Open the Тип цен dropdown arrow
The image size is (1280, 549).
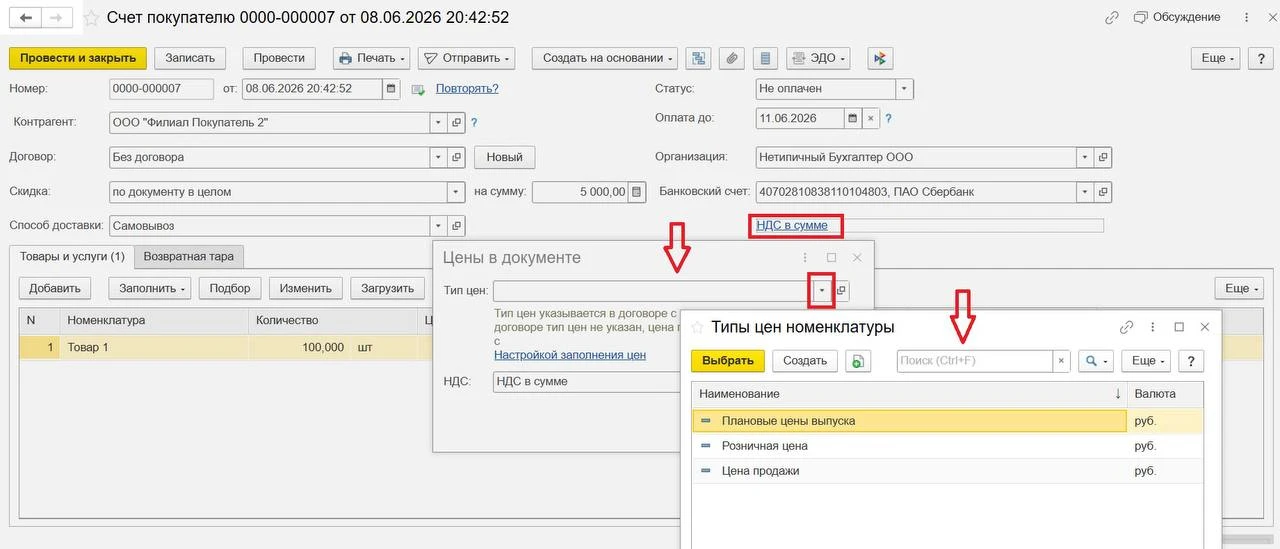822,291
